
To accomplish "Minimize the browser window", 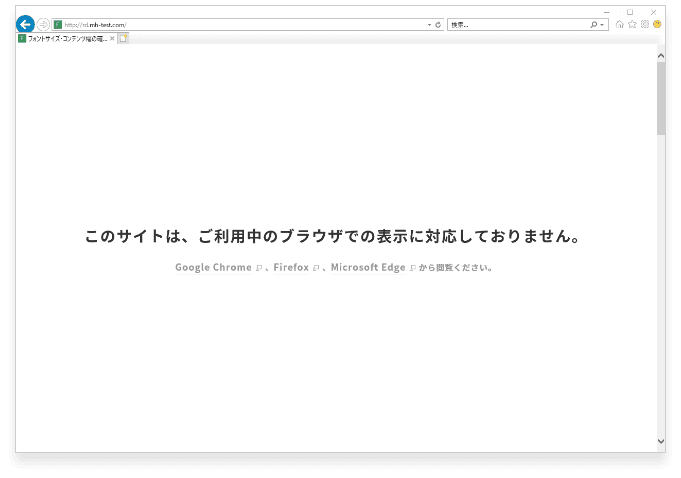I will 607,13.
